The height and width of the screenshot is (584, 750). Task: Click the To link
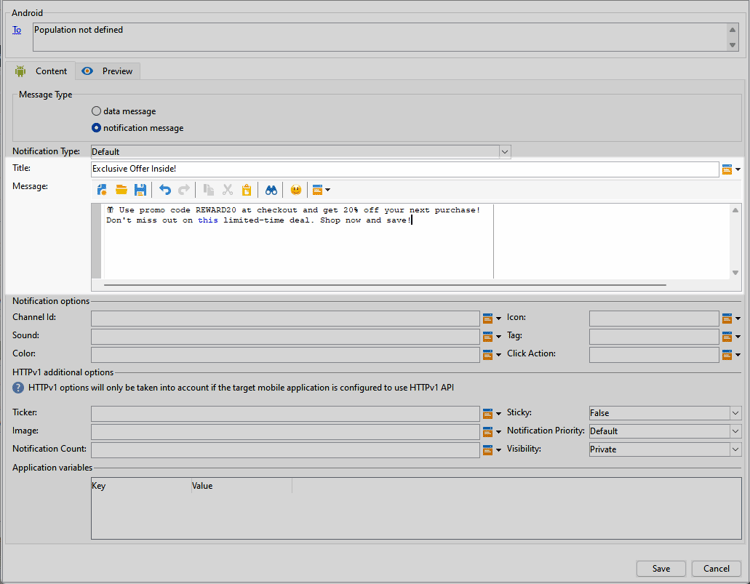point(17,30)
